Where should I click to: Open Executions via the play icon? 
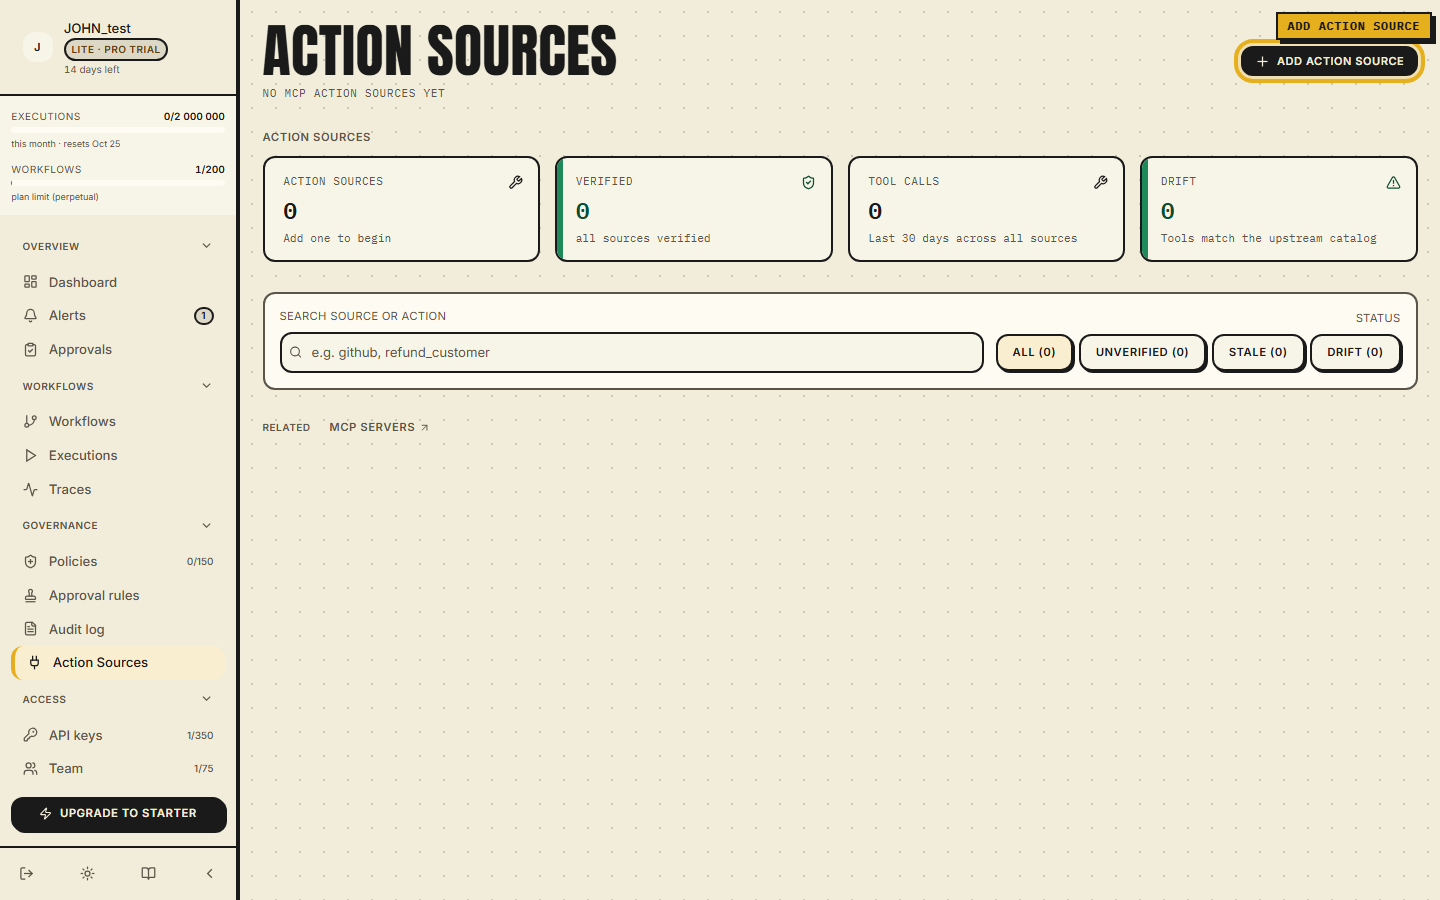(x=31, y=455)
